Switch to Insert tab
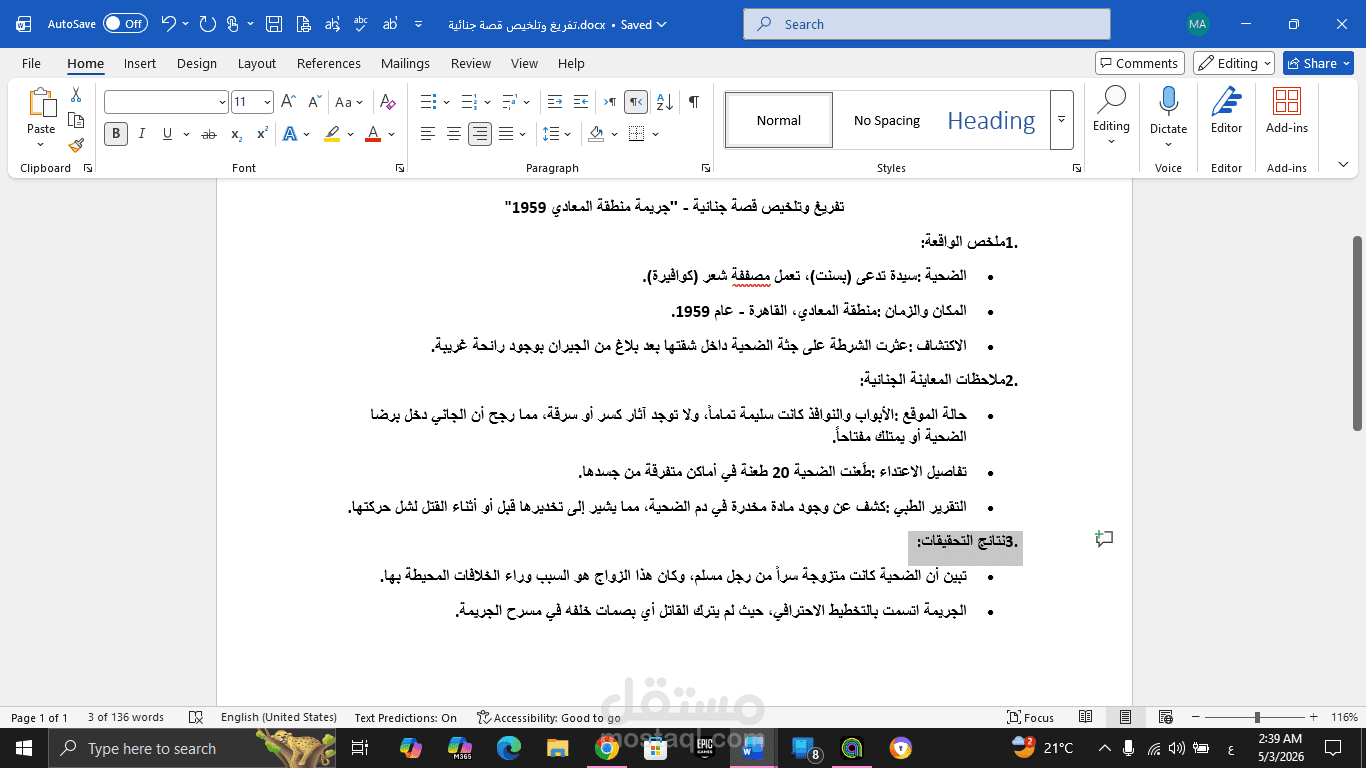 point(140,63)
